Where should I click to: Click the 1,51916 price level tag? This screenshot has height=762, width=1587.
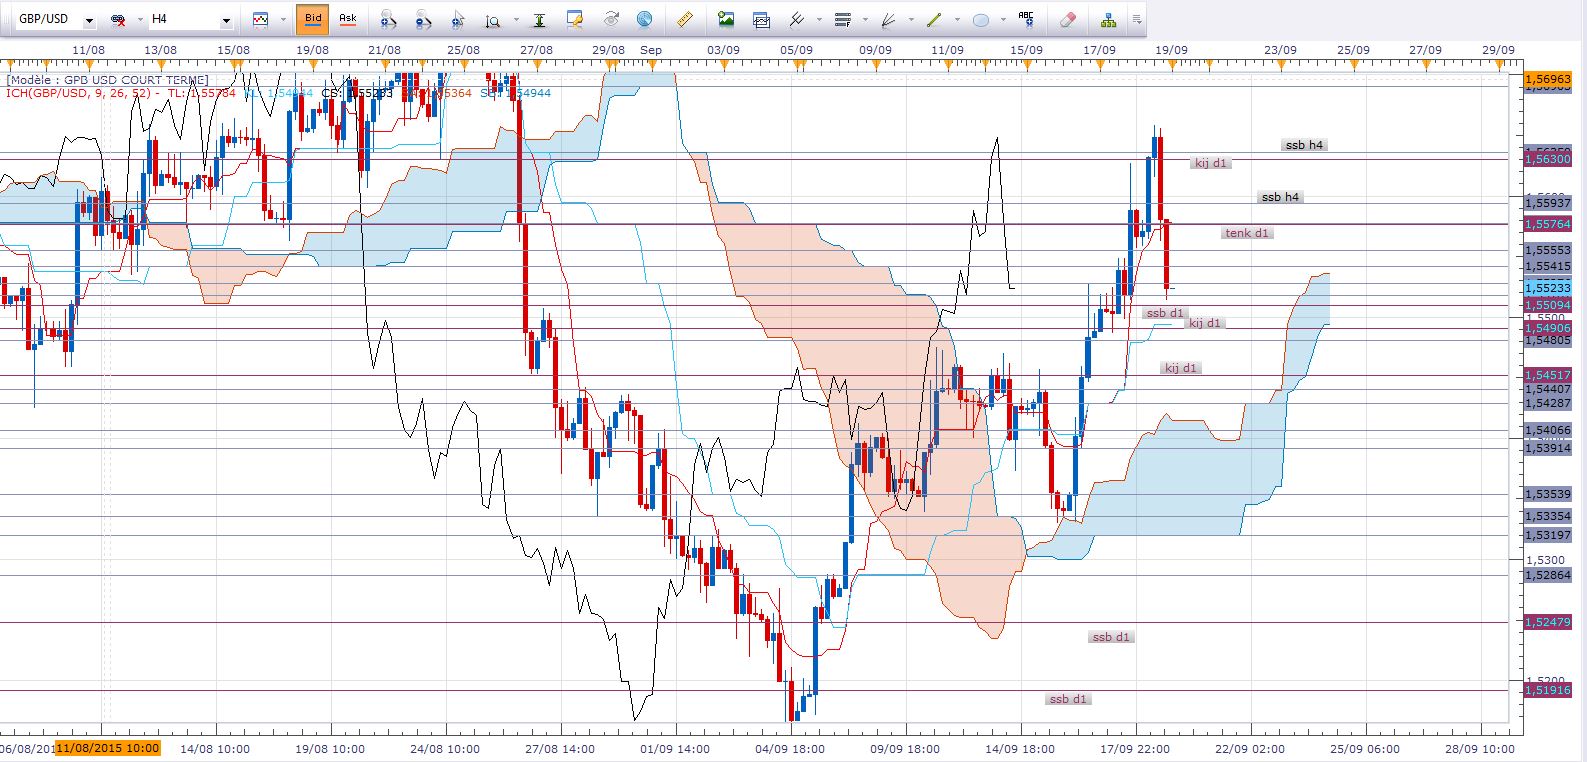pos(1548,690)
